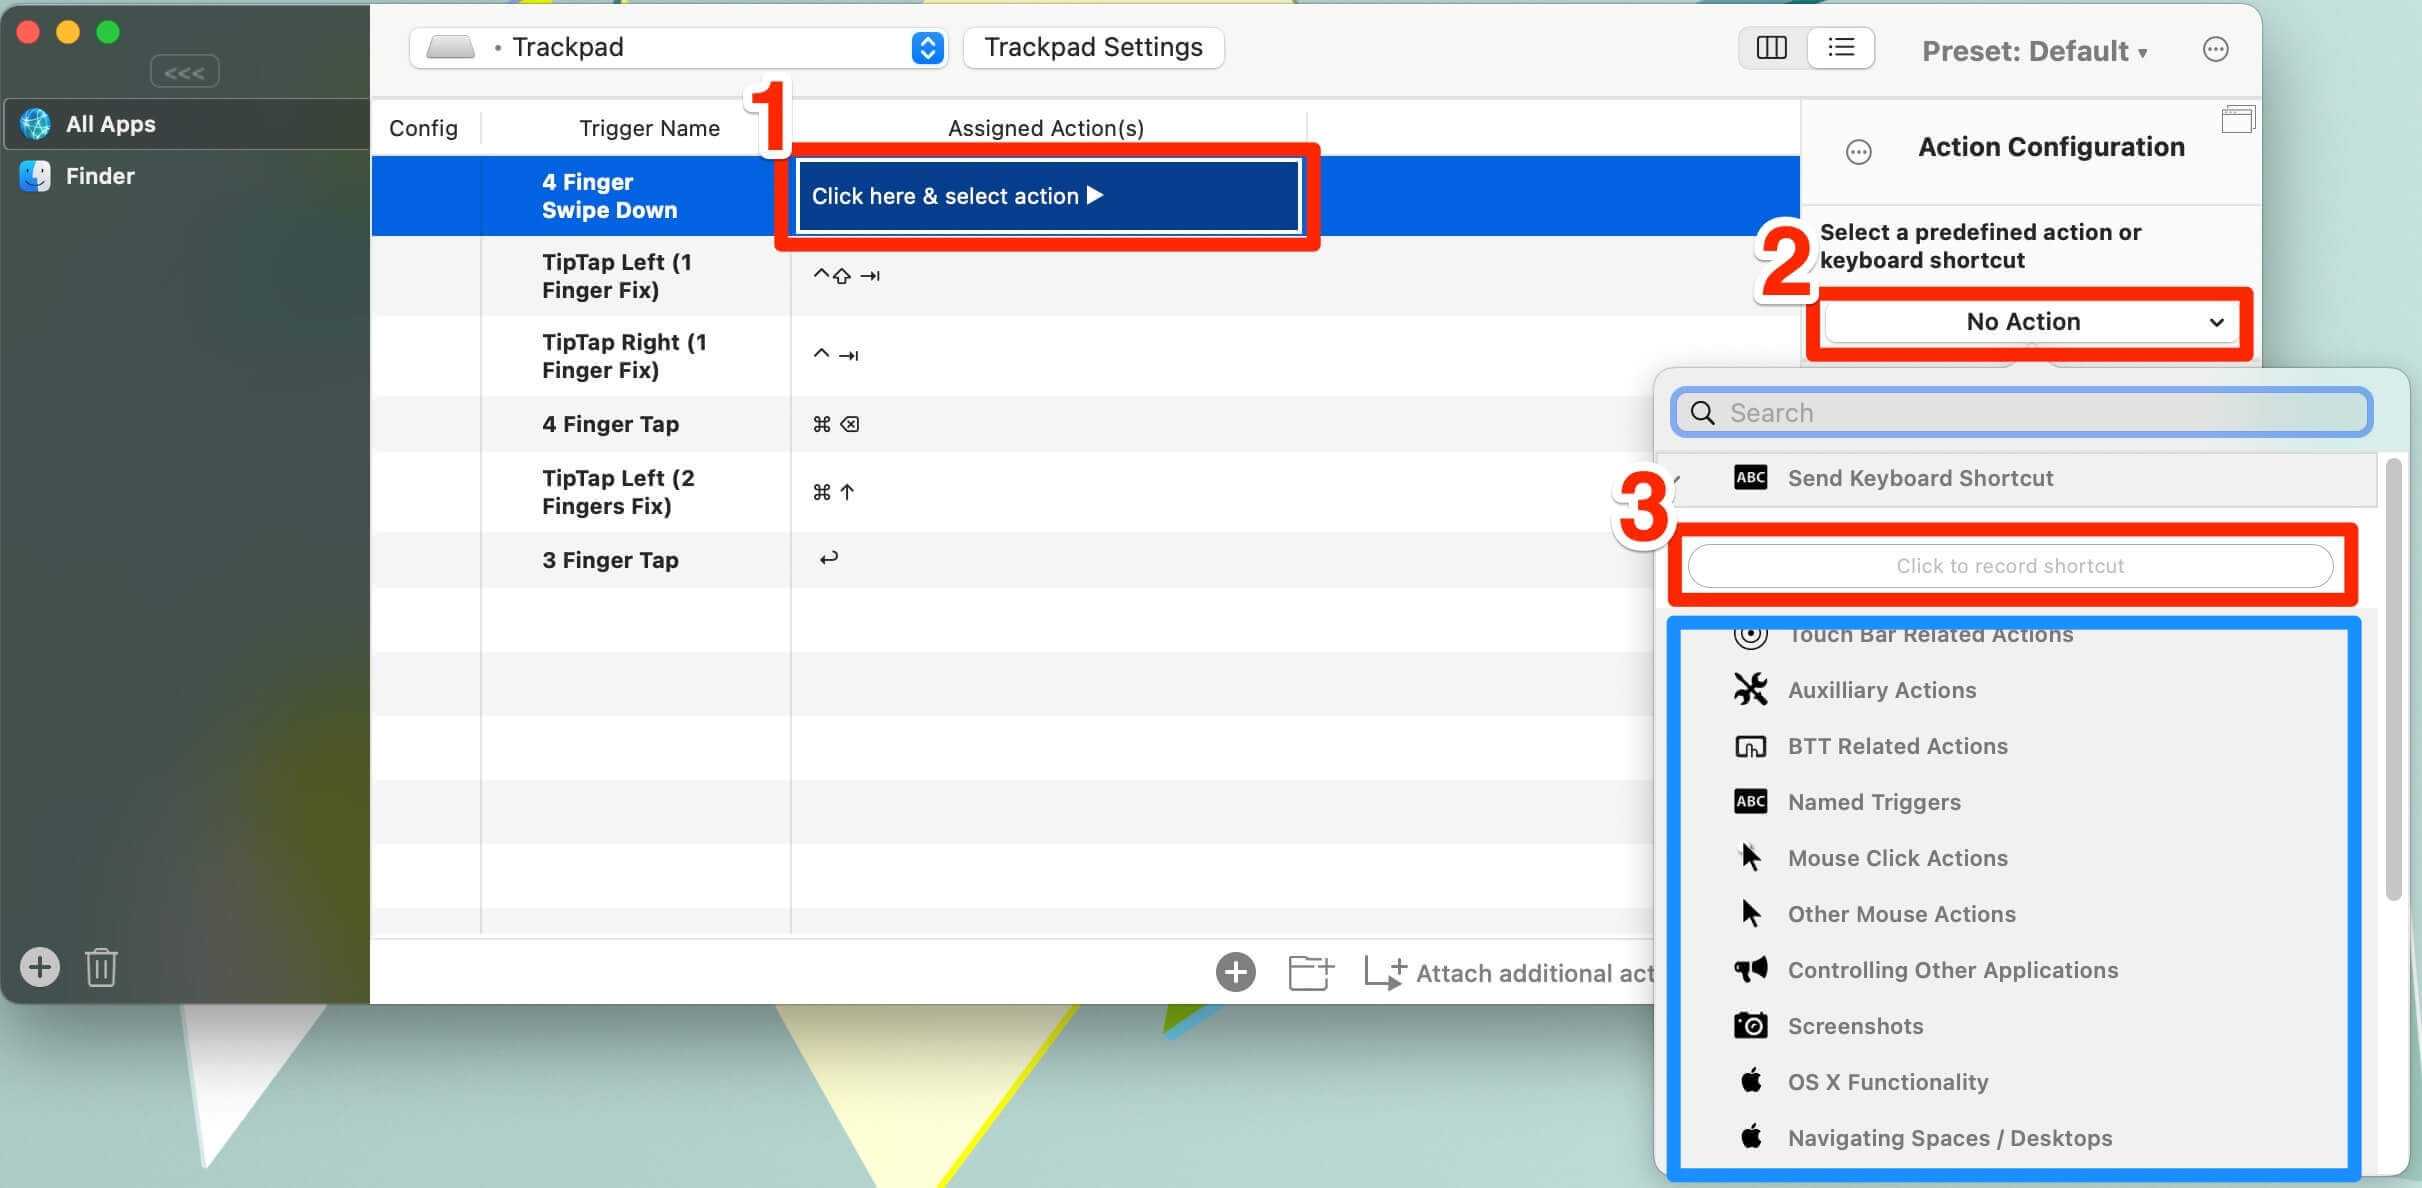Click Action Configuration ellipsis icon
Viewport: 2422px width, 1188px height.
1858,152
